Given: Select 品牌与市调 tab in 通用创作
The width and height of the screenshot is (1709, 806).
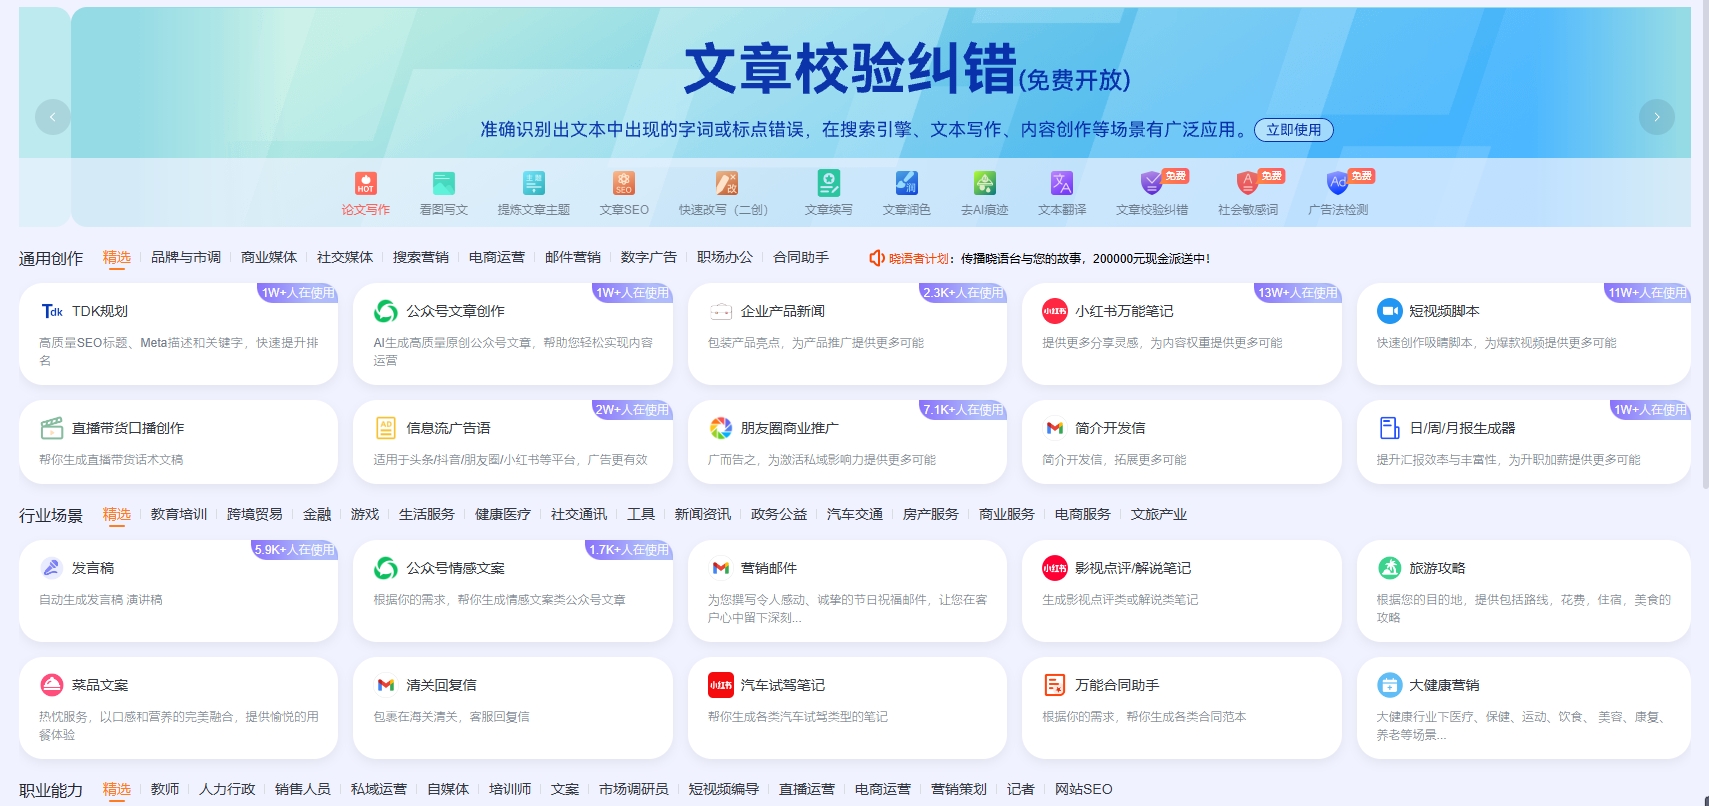Looking at the screenshot, I should (x=186, y=257).
